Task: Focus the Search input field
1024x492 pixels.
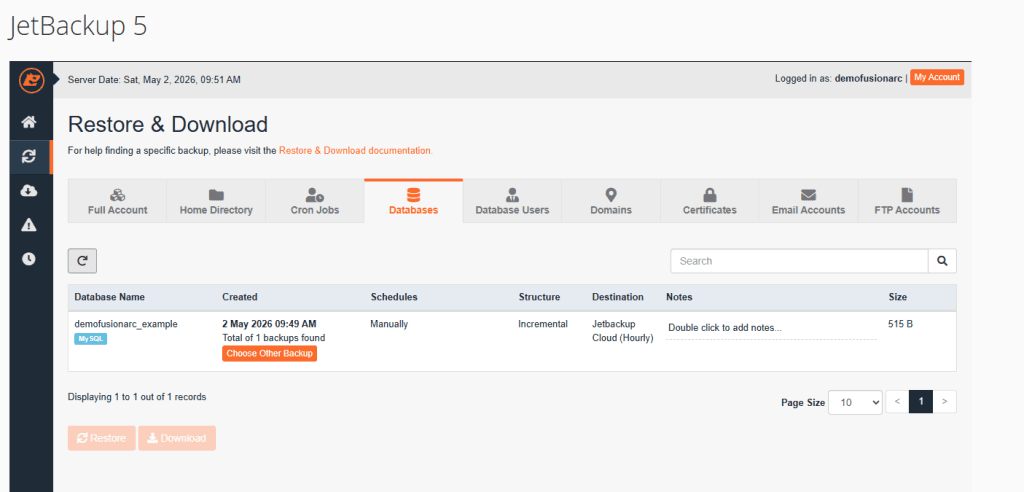Action: [799, 261]
